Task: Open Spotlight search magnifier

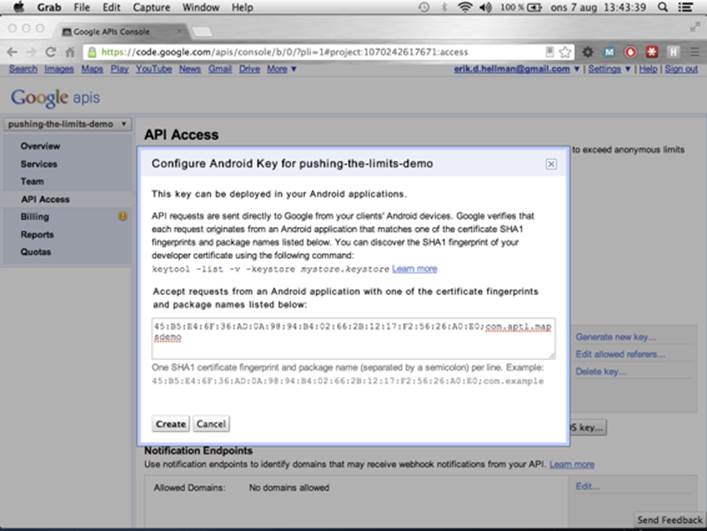Action: [662, 7]
